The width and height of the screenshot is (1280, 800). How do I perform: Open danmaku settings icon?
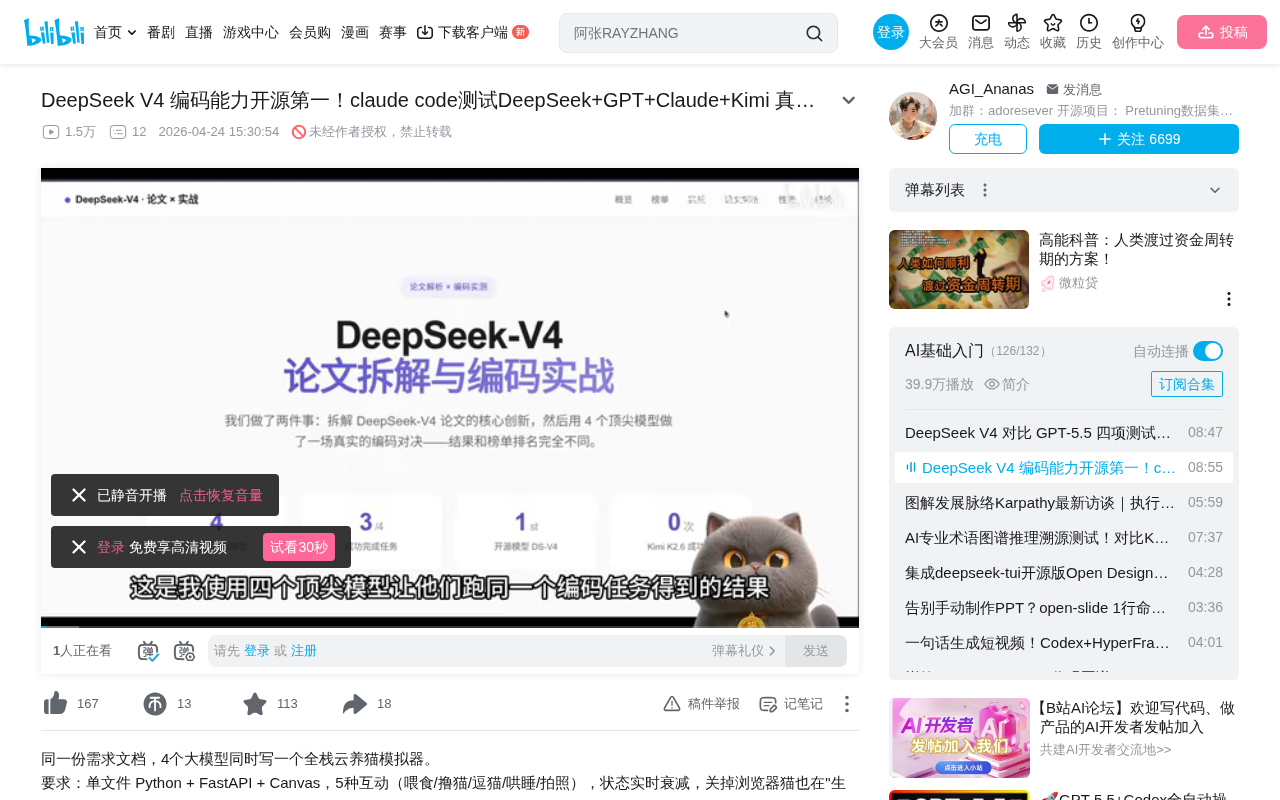184,651
